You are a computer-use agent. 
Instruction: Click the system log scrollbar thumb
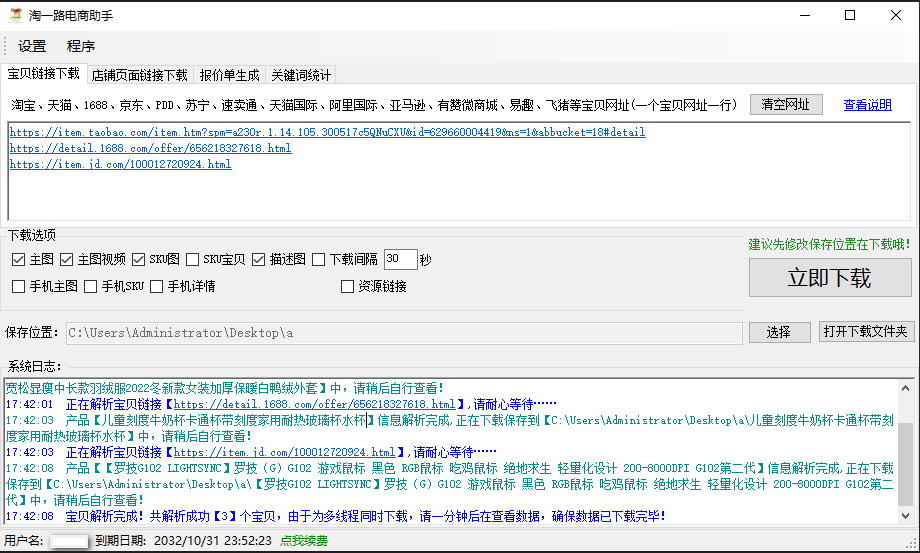pos(905,463)
